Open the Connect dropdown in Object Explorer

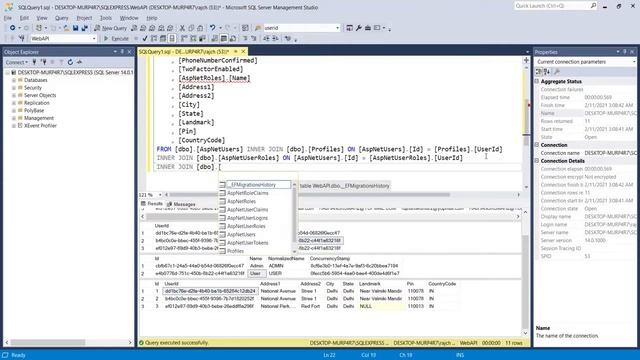pos(17,62)
